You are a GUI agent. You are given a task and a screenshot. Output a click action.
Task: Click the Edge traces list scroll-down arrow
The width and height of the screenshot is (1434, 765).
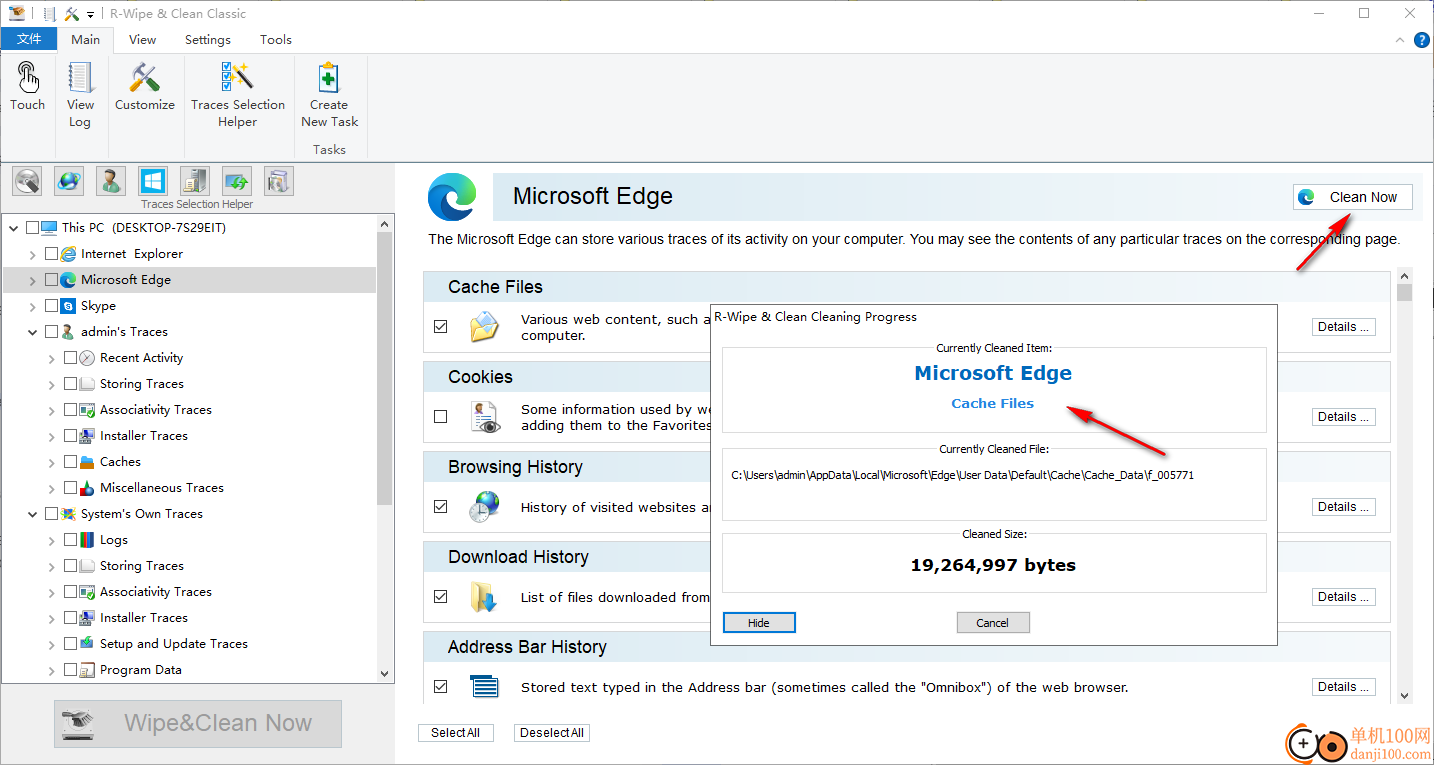pyautogui.click(x=1404, y=696)
